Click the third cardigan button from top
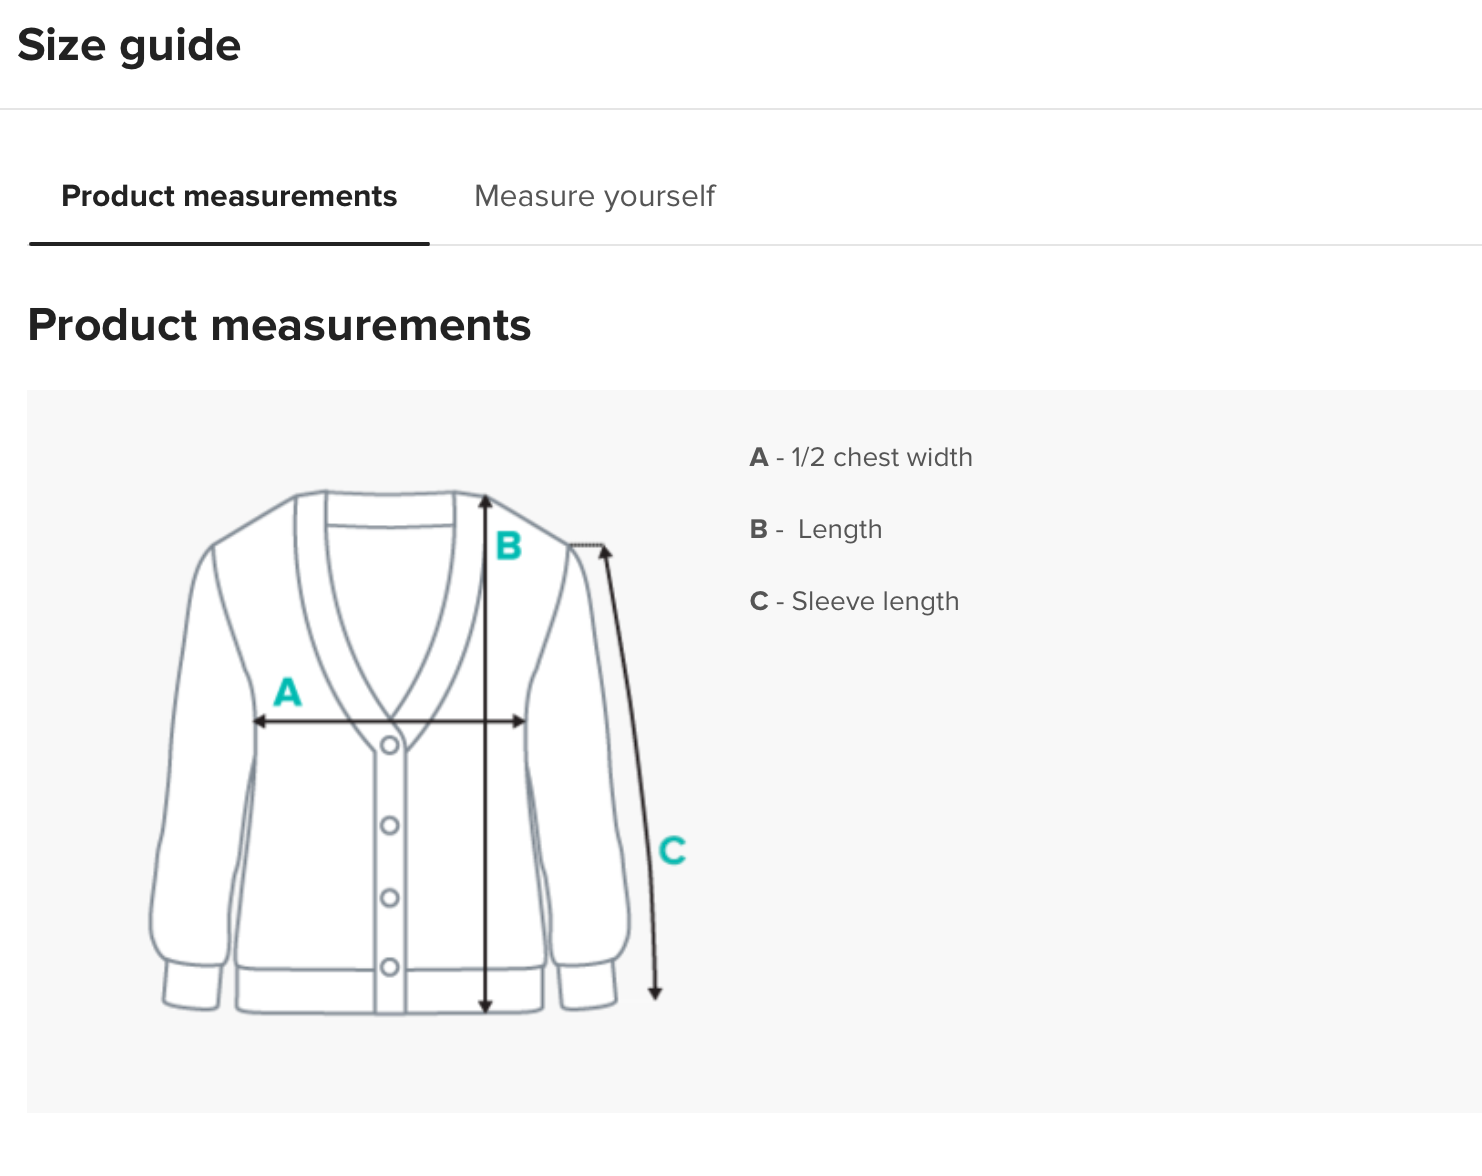The image size is (1482, 1176). click(x=390, y=897)
